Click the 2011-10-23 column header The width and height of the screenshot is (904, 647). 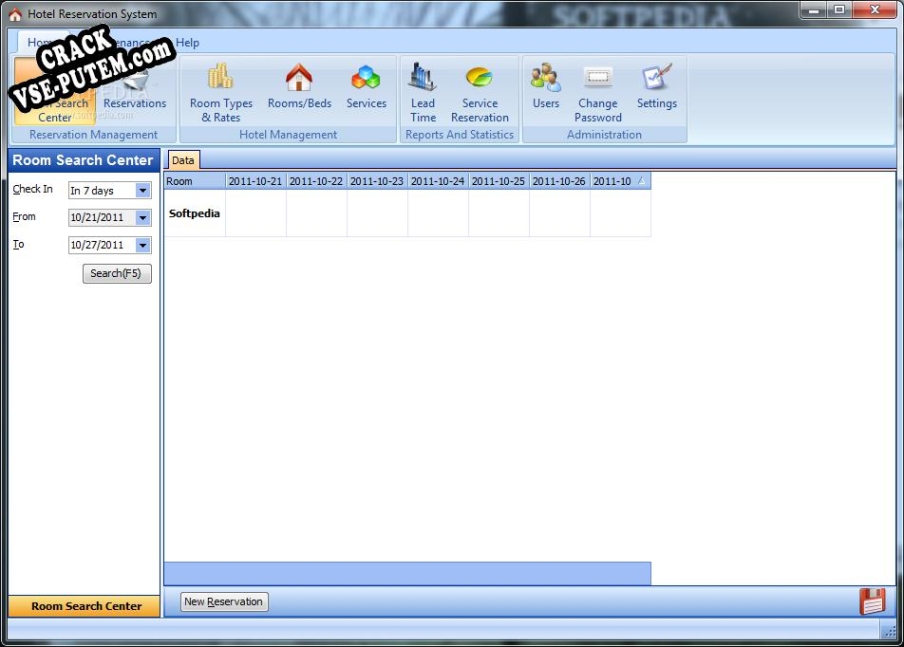pyautogui.click(x=377, y=181)
